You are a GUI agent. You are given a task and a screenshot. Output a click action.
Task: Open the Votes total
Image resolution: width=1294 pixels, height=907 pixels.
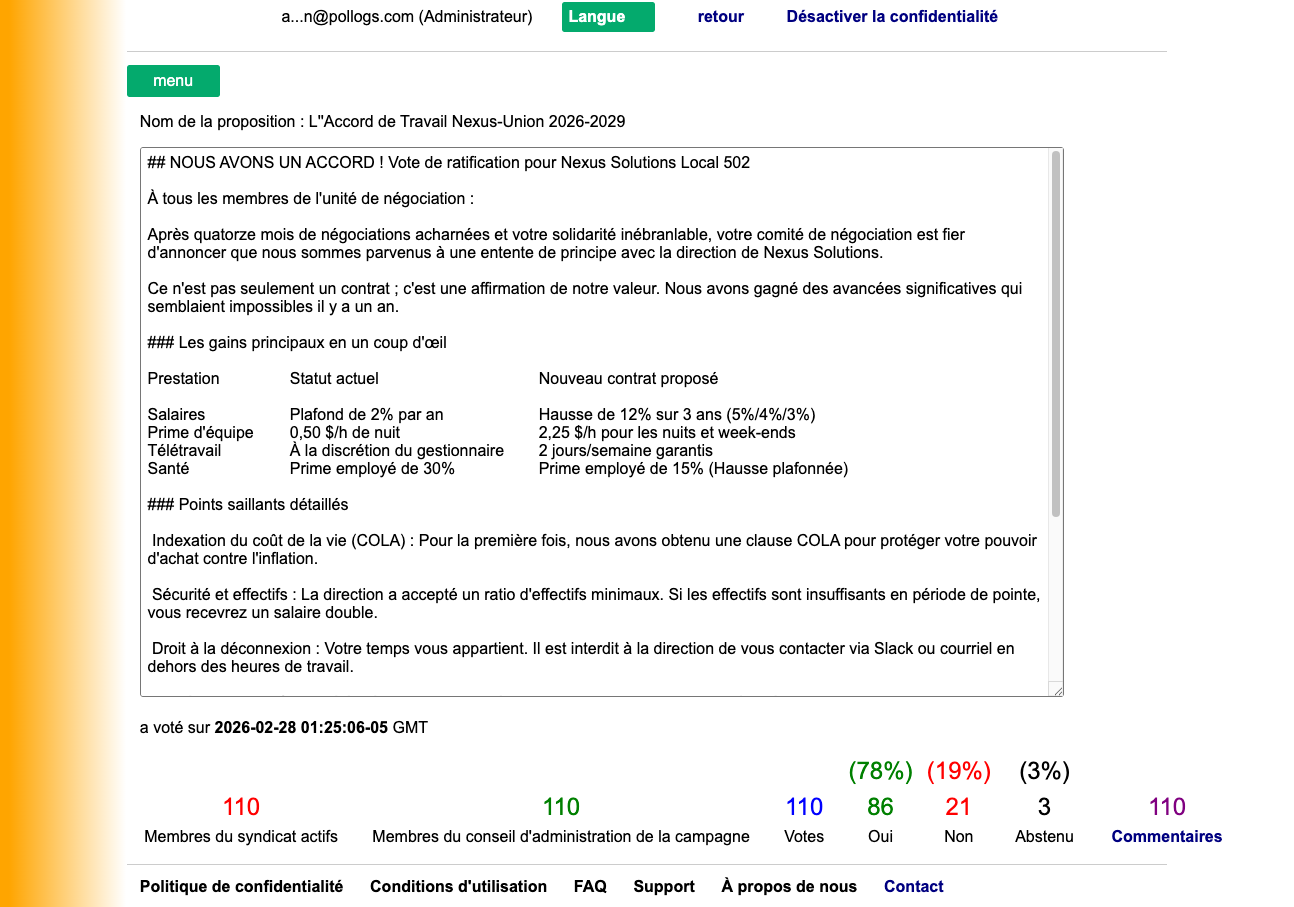[804, 806]
